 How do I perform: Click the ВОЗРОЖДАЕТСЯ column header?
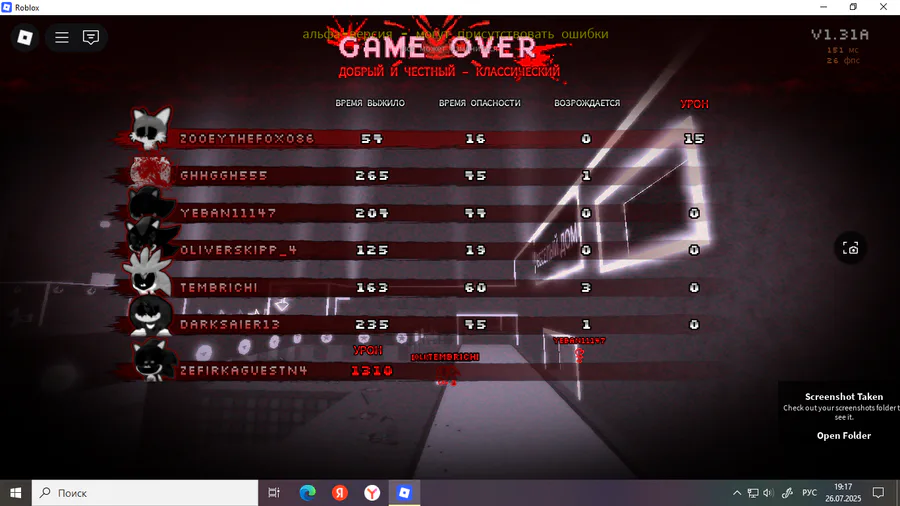[x=587, y=103]
